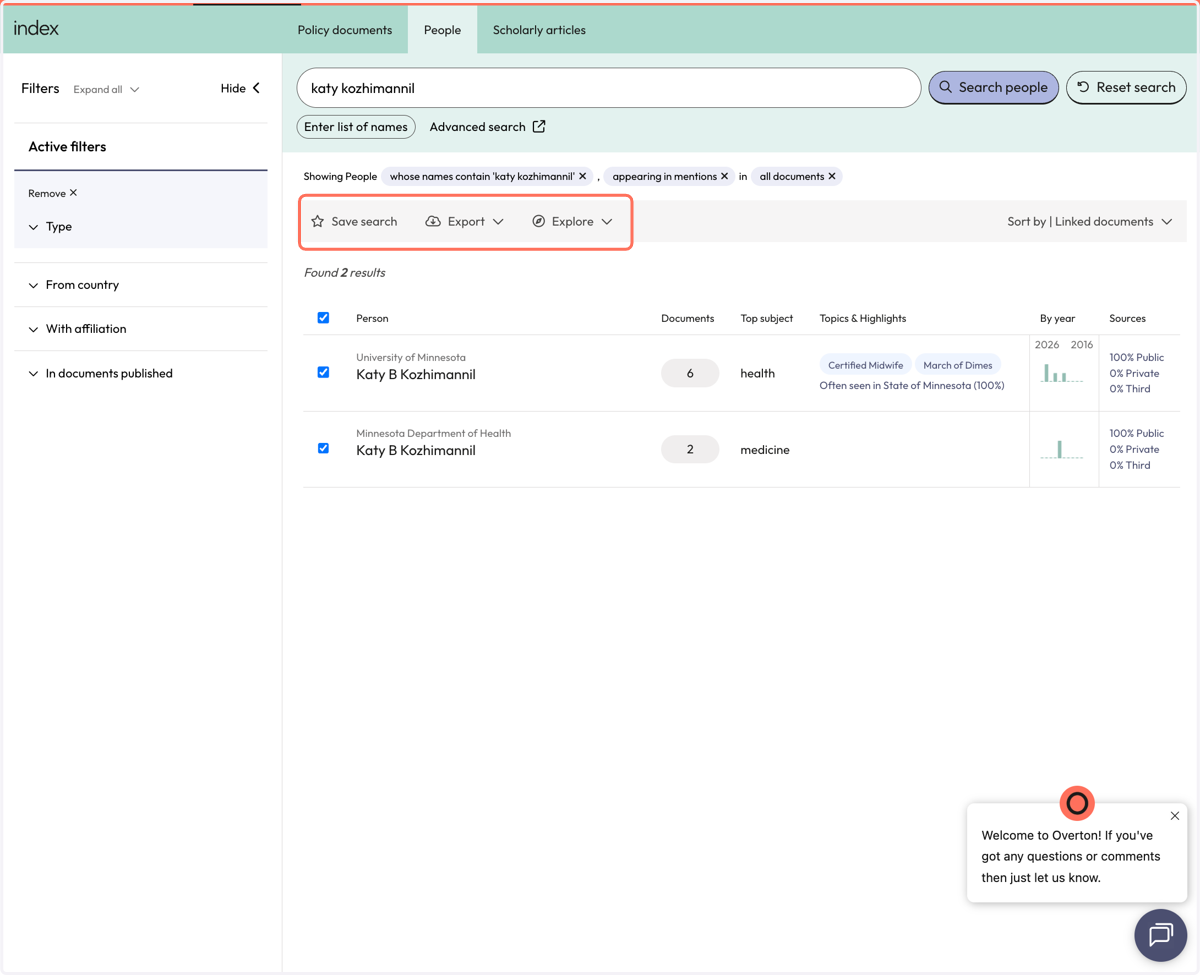Screen dimensions: 1200x975
Task: Expand all filters
Action: click(106, 89)
